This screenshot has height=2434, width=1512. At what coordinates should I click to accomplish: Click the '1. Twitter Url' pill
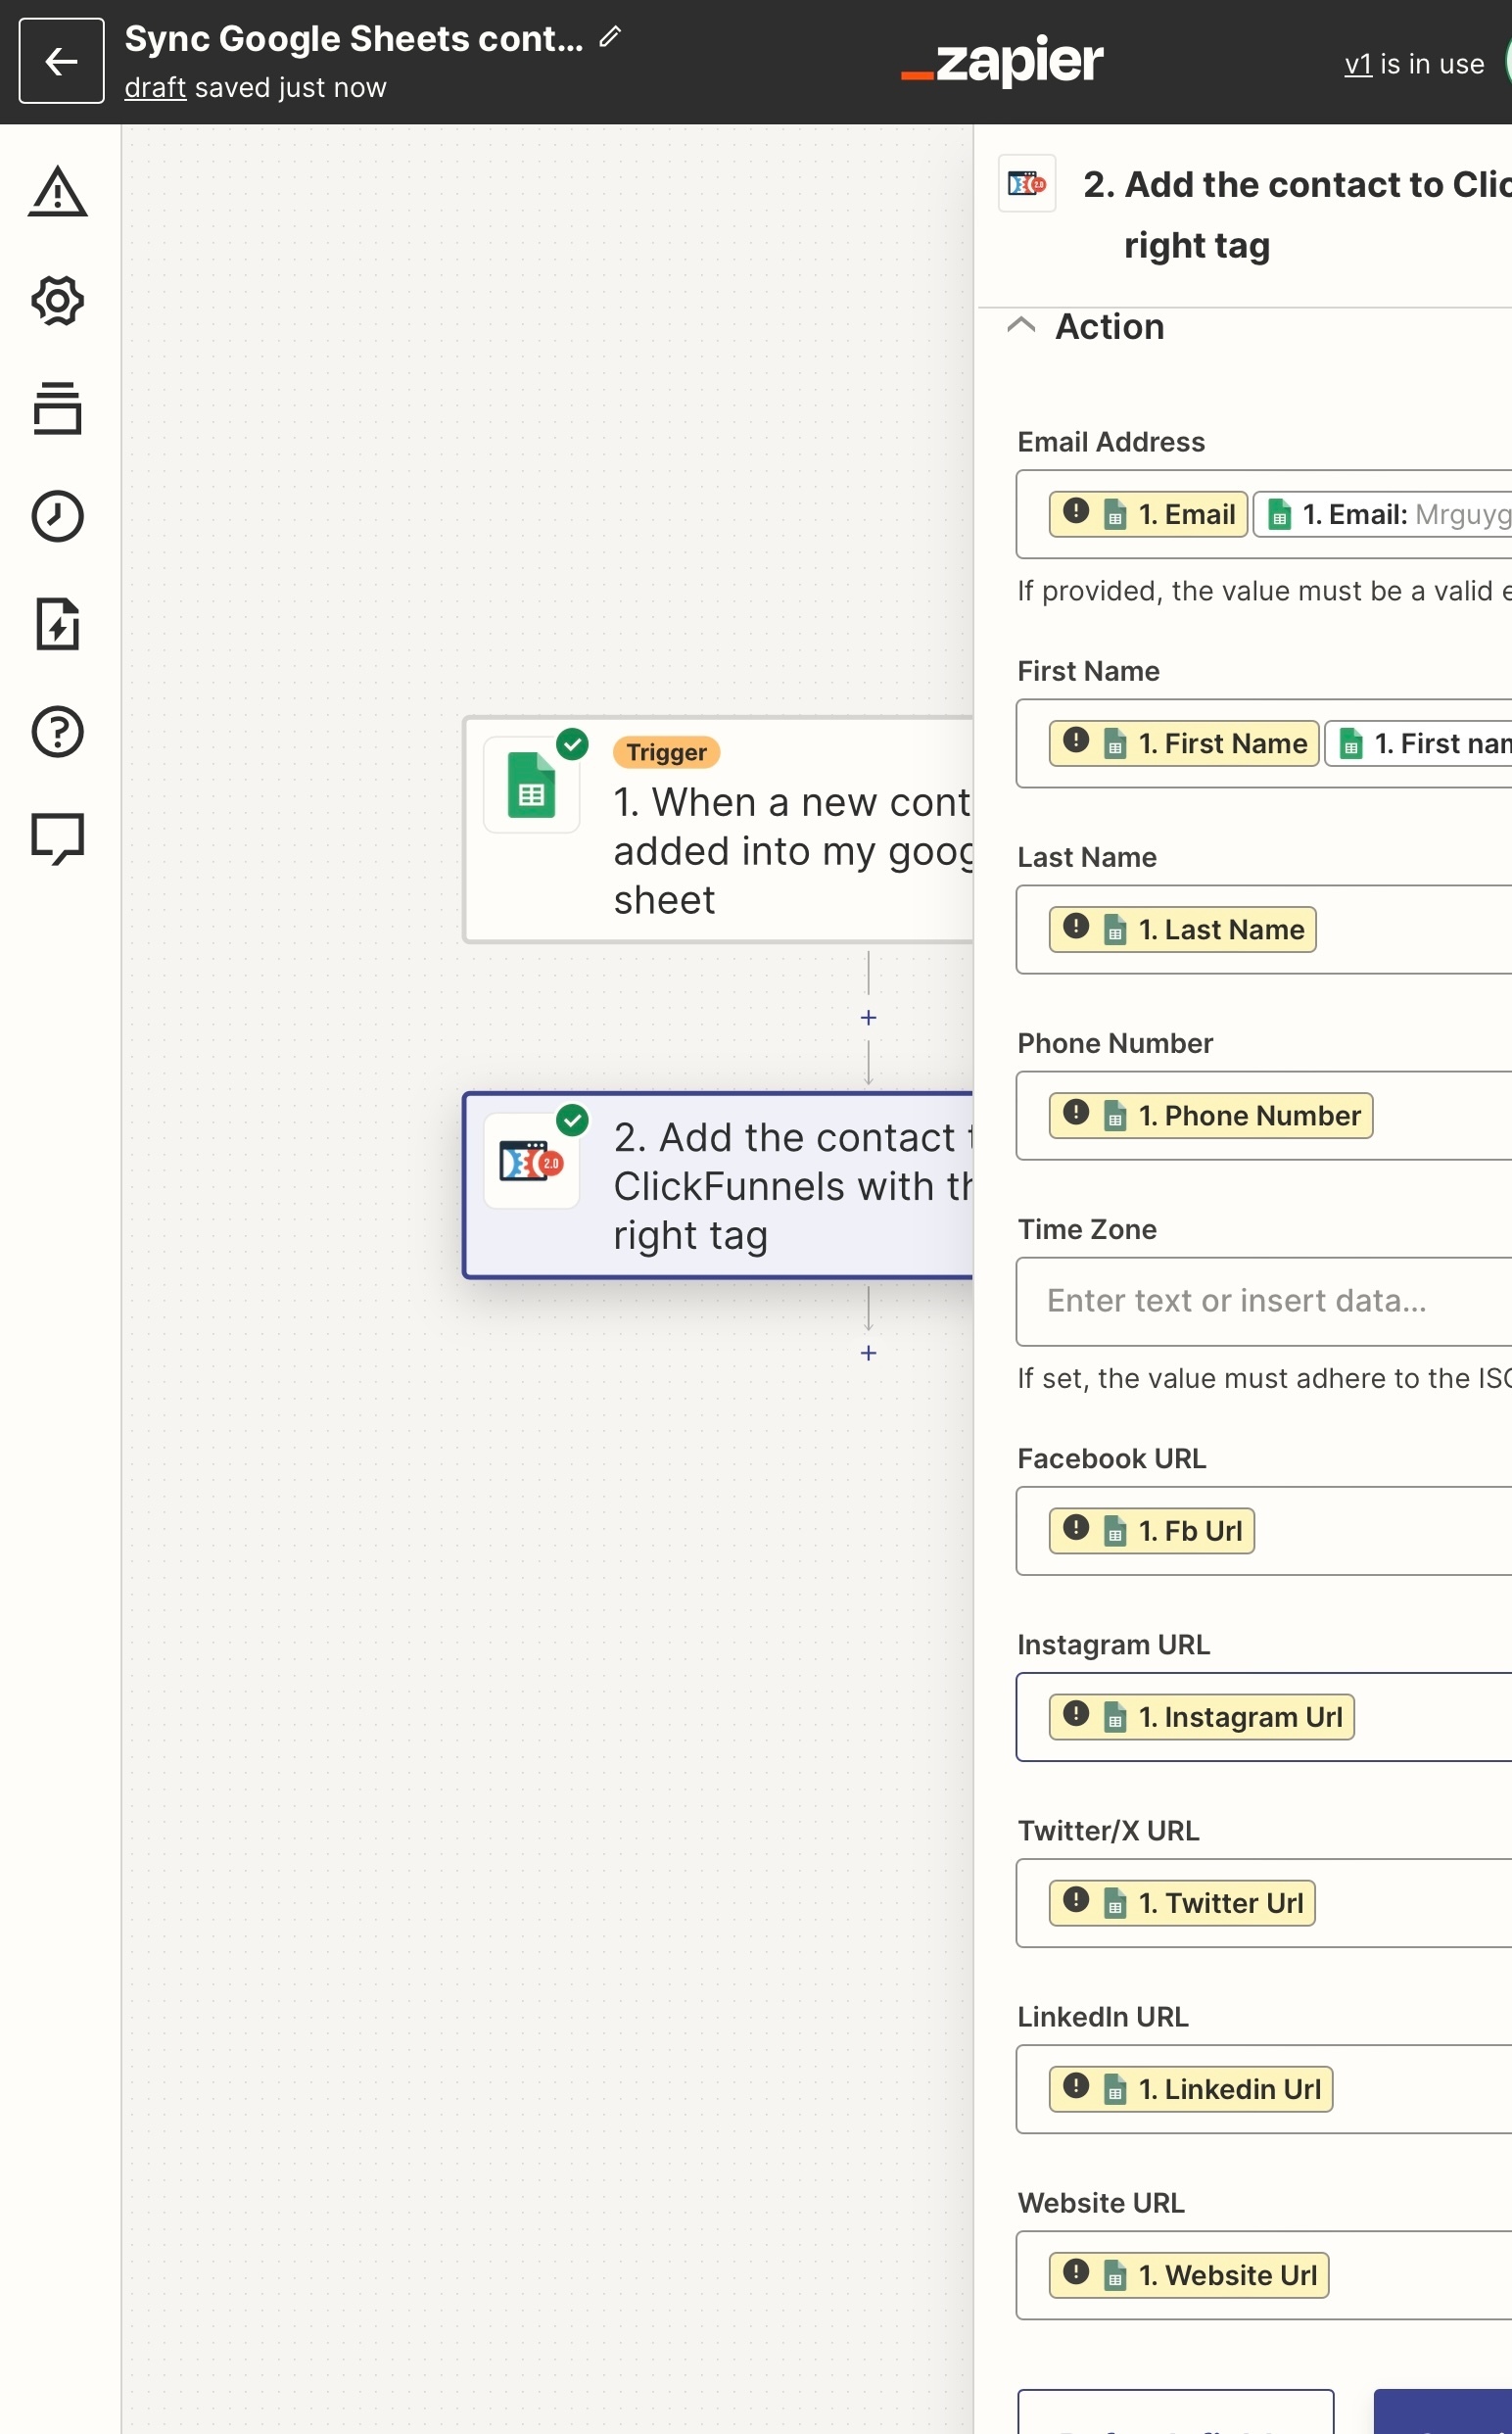pos(1182,1903)
